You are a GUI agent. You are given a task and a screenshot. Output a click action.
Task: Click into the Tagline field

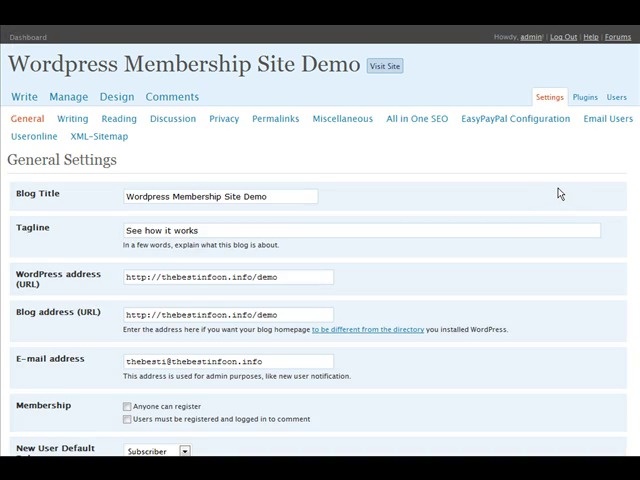coord(362,231)
